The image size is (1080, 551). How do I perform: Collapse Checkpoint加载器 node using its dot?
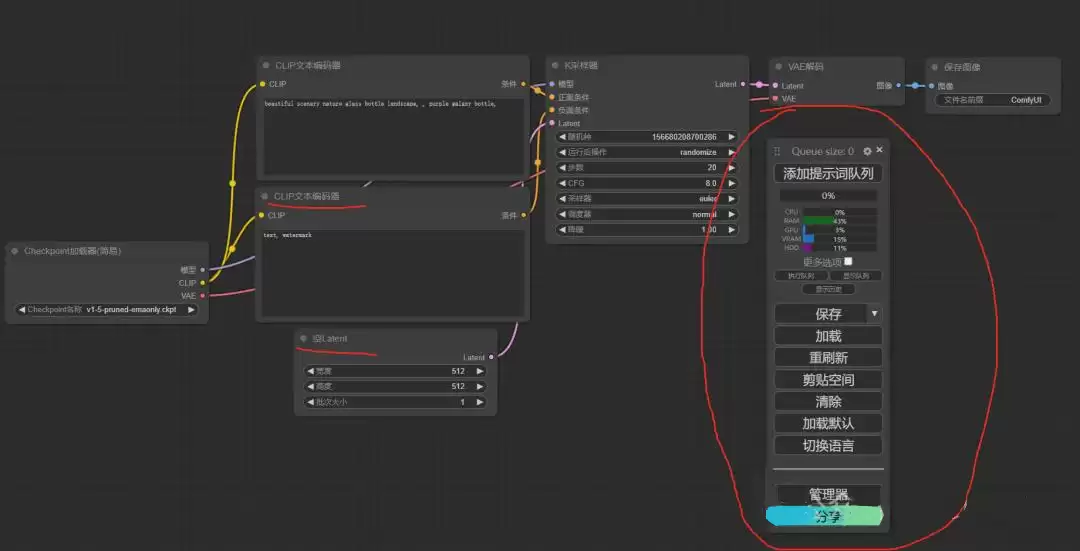click(x=14, y=251)
